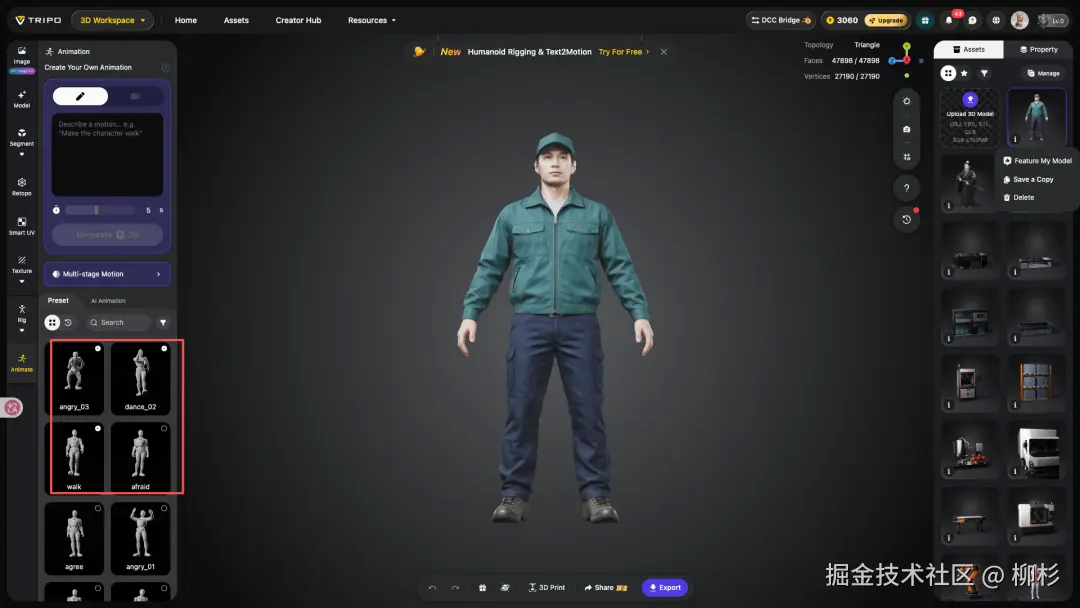Switch to the Property tab
The image size is (1080, 608).
(1038, 50)
